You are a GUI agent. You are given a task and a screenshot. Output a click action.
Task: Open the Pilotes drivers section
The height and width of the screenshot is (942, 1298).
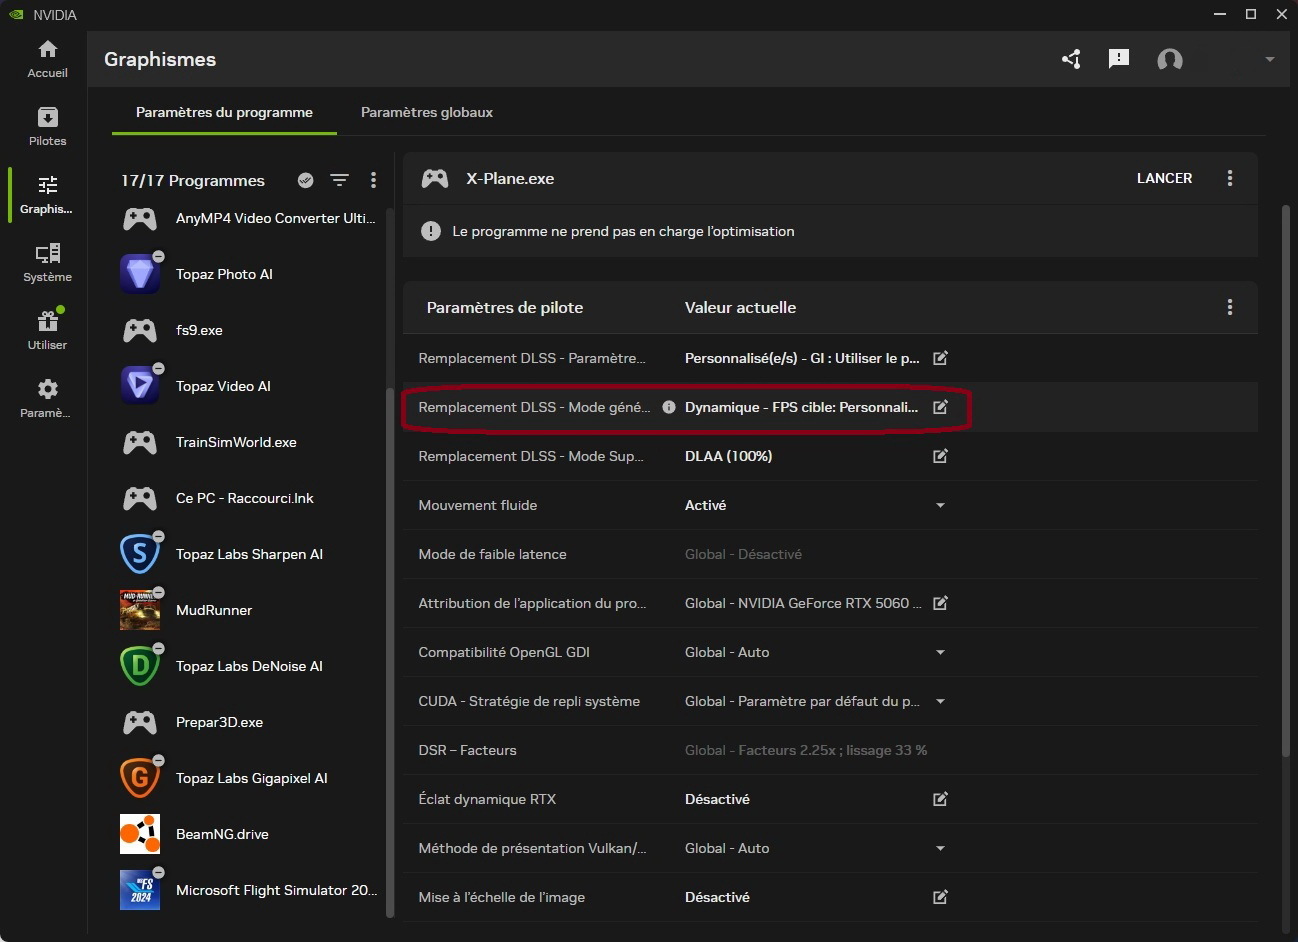point(47,127)
